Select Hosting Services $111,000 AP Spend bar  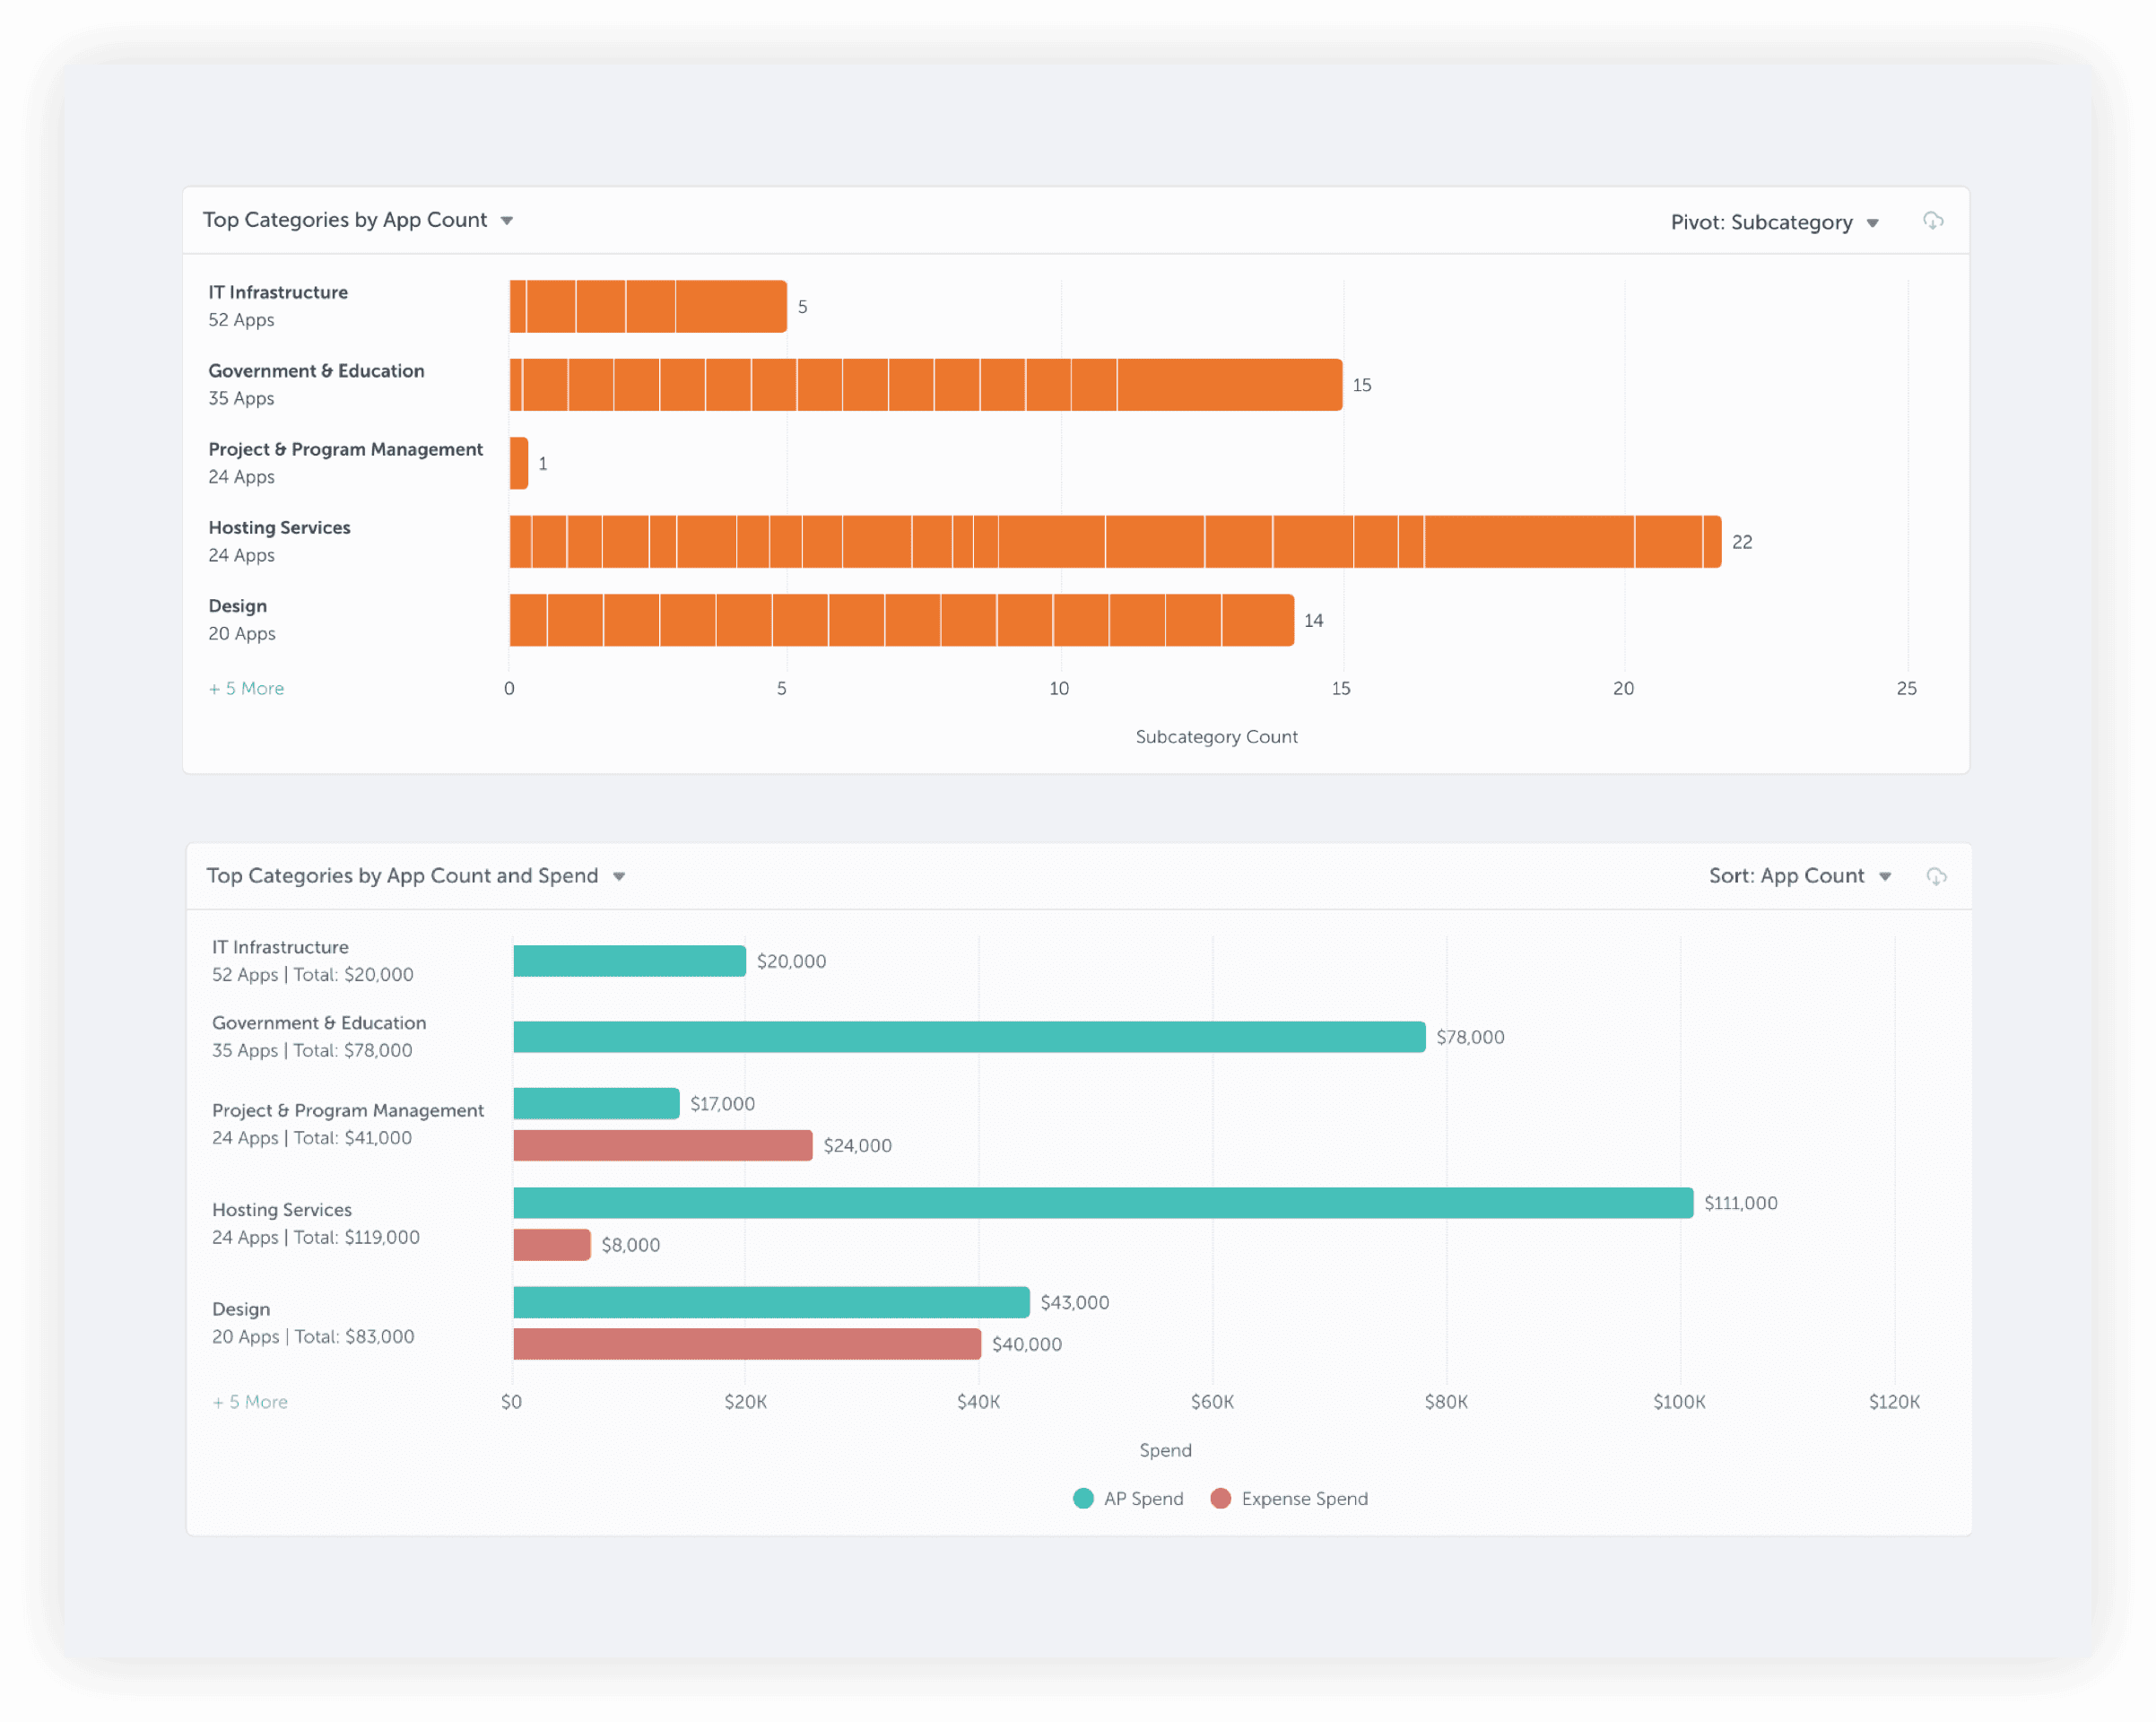(1102, 1203)
